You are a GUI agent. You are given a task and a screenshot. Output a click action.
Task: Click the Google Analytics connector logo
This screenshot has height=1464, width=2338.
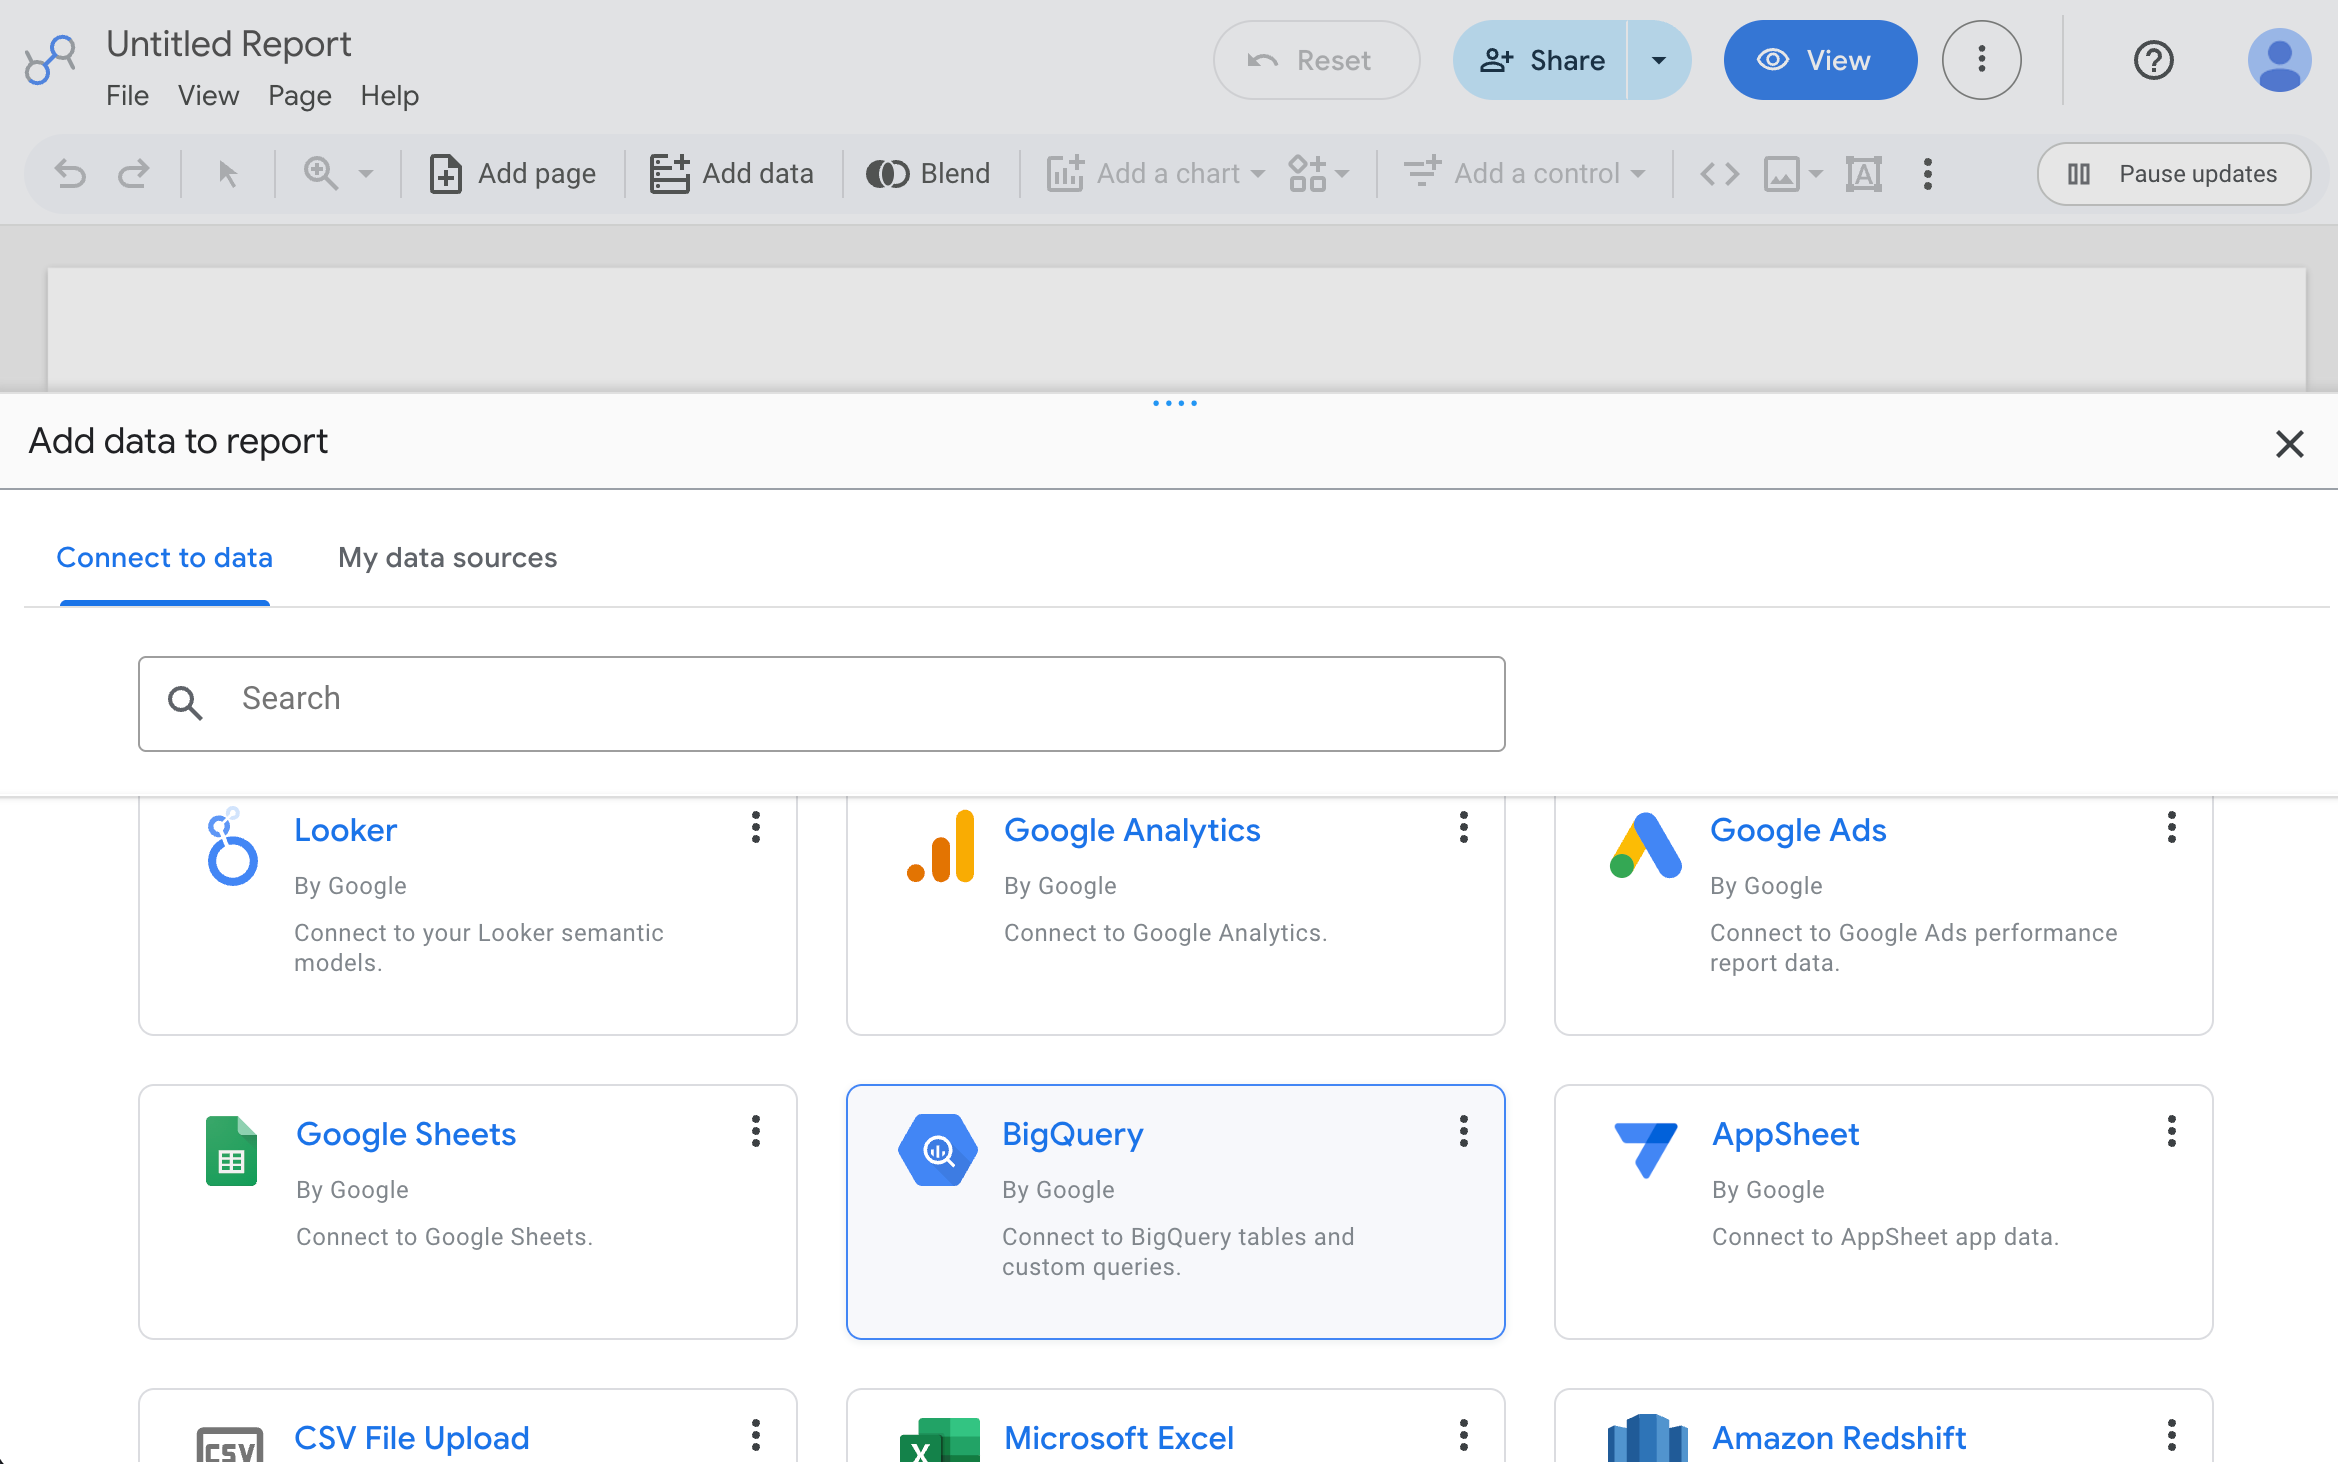[940, 846]
